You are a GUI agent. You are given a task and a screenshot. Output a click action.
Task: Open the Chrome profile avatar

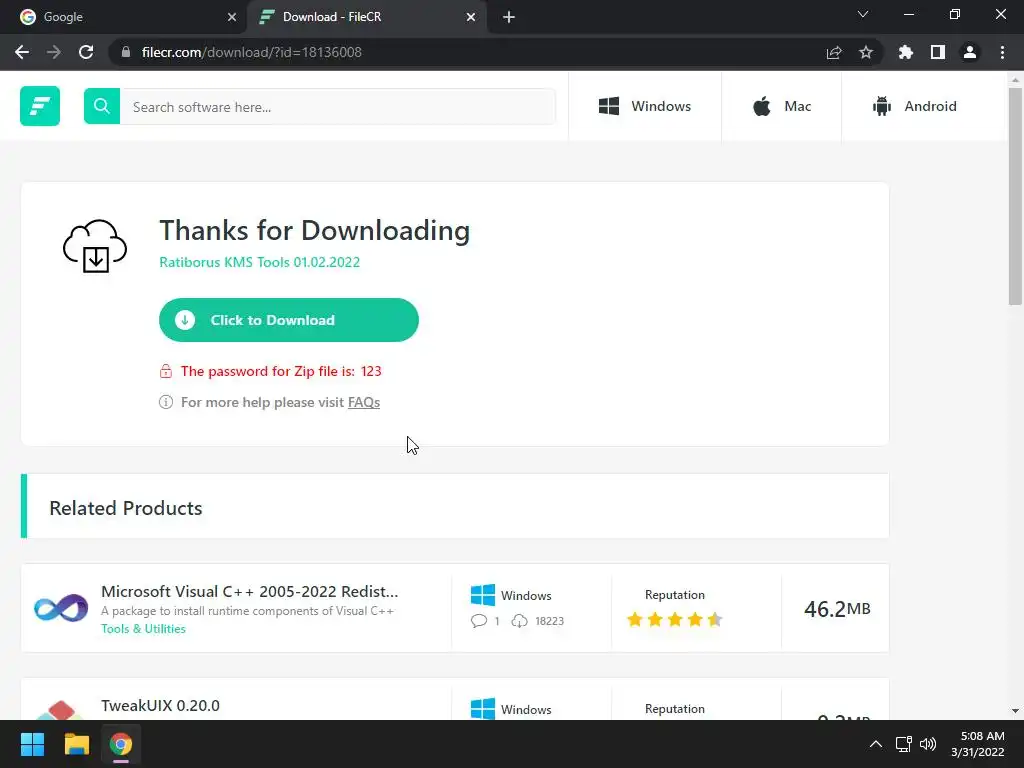pos(970,52)
